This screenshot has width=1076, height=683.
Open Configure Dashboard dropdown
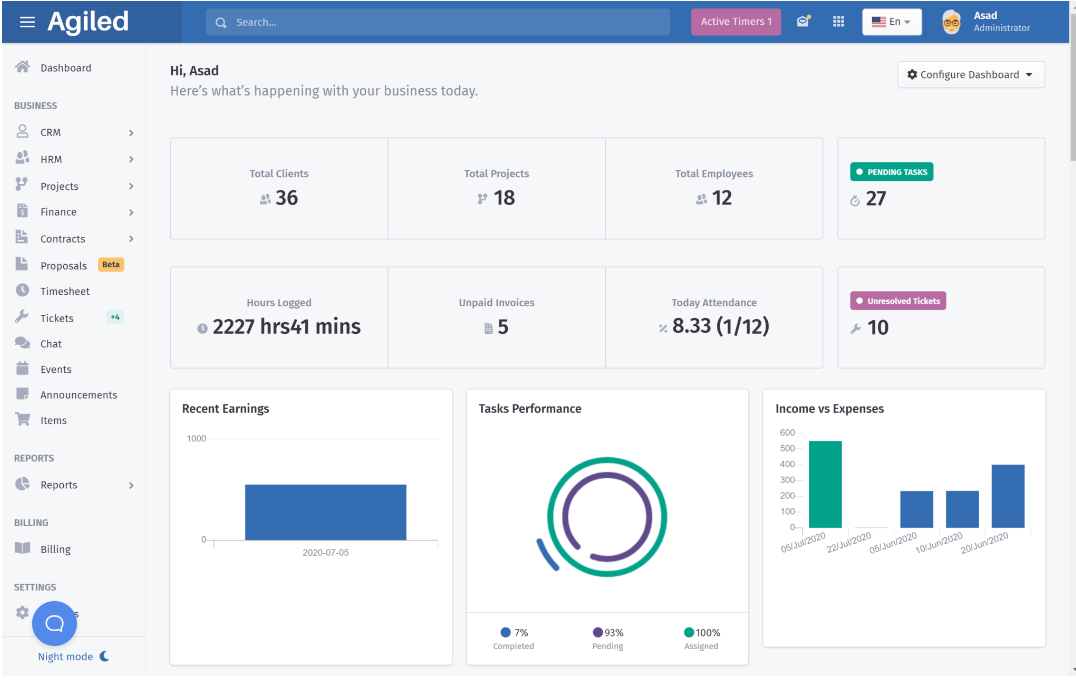coord(971,75)
